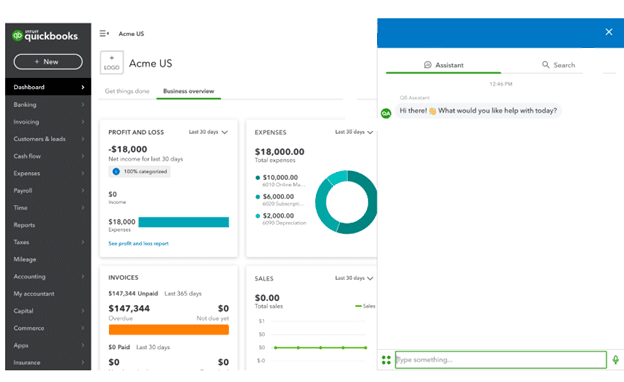Viewport: 624px width, 382px height.
Task: Click the QuickBooks logo icon
Action: tap(17, 36)
